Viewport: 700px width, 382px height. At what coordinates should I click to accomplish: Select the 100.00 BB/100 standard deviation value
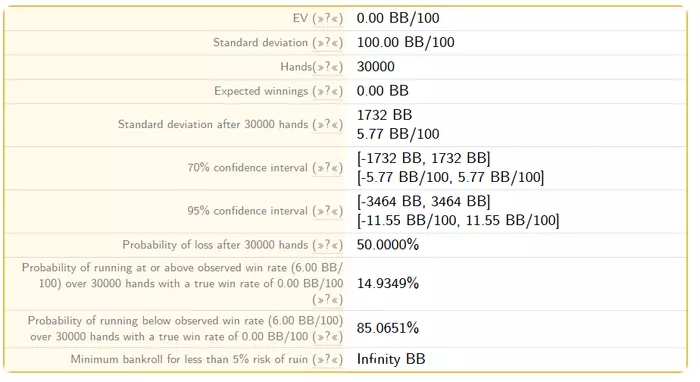(405, 42)
